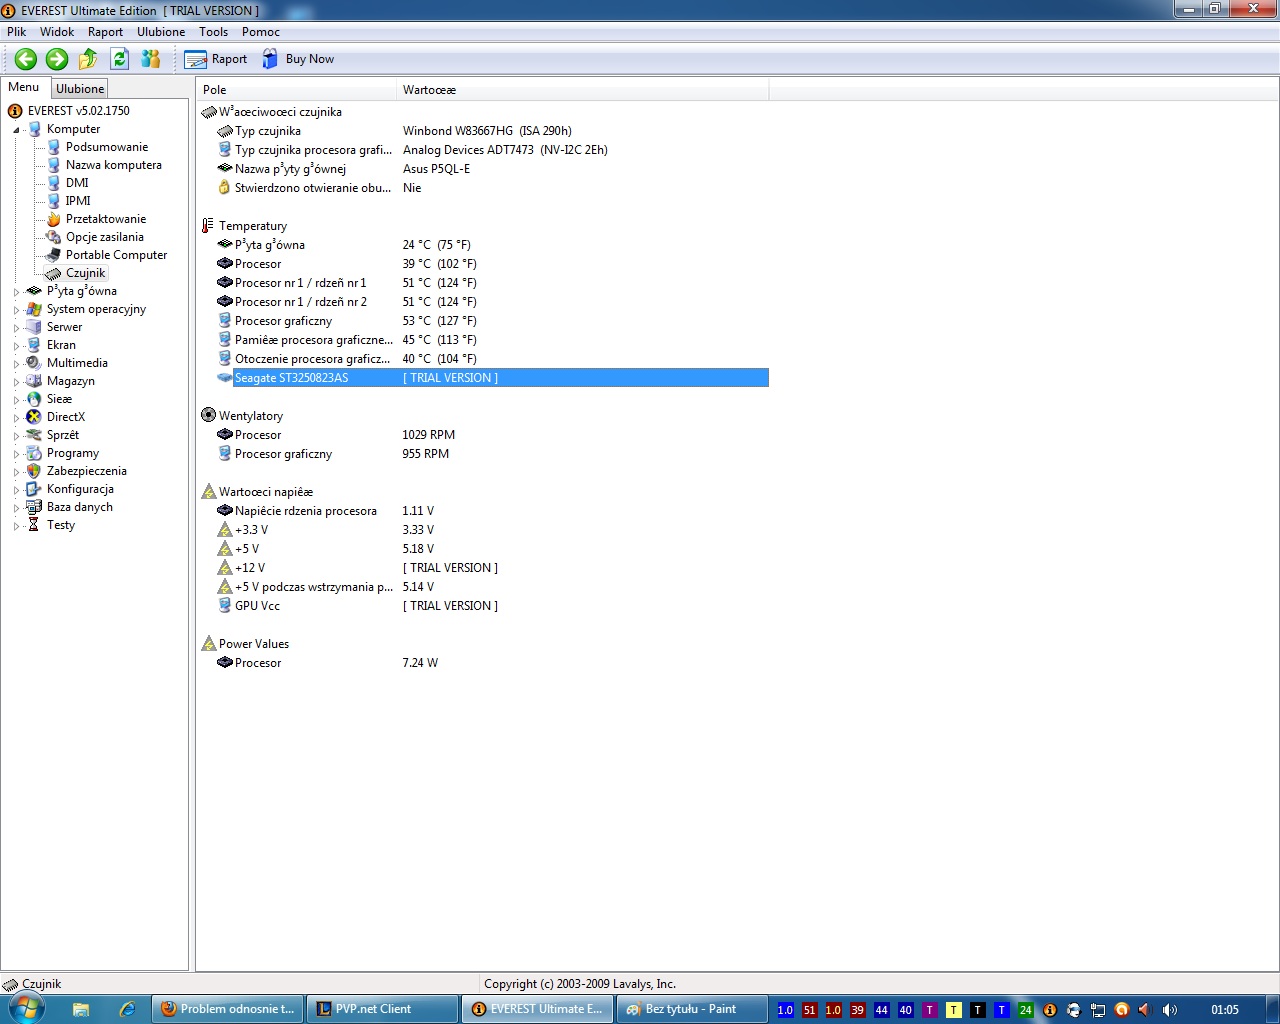Switch to Bez tytułu - Paint window
The height and width of the screenshot is (1024, 1280).
coord(692,1009)
